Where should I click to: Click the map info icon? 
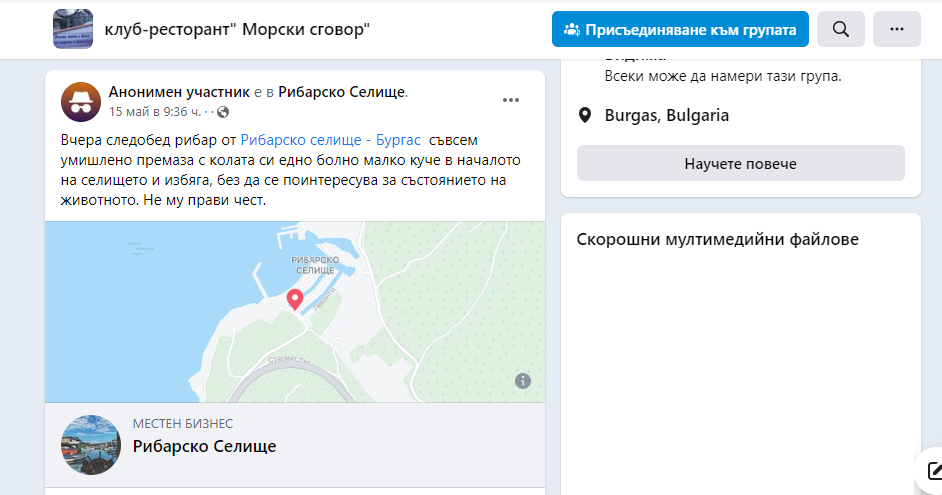(523, 380)
